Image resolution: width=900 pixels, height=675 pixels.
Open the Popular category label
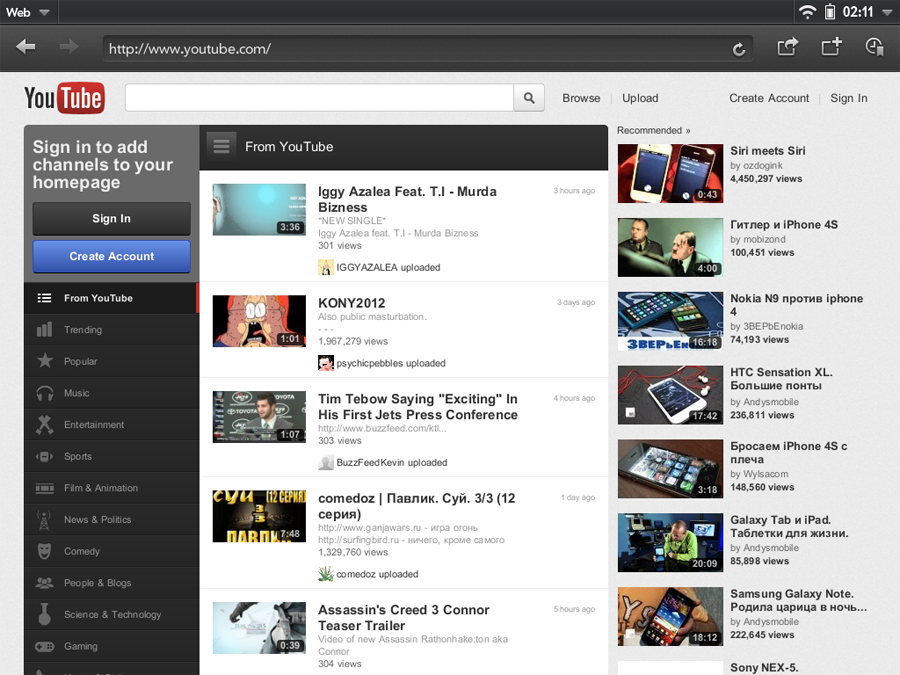pos(80,362)
